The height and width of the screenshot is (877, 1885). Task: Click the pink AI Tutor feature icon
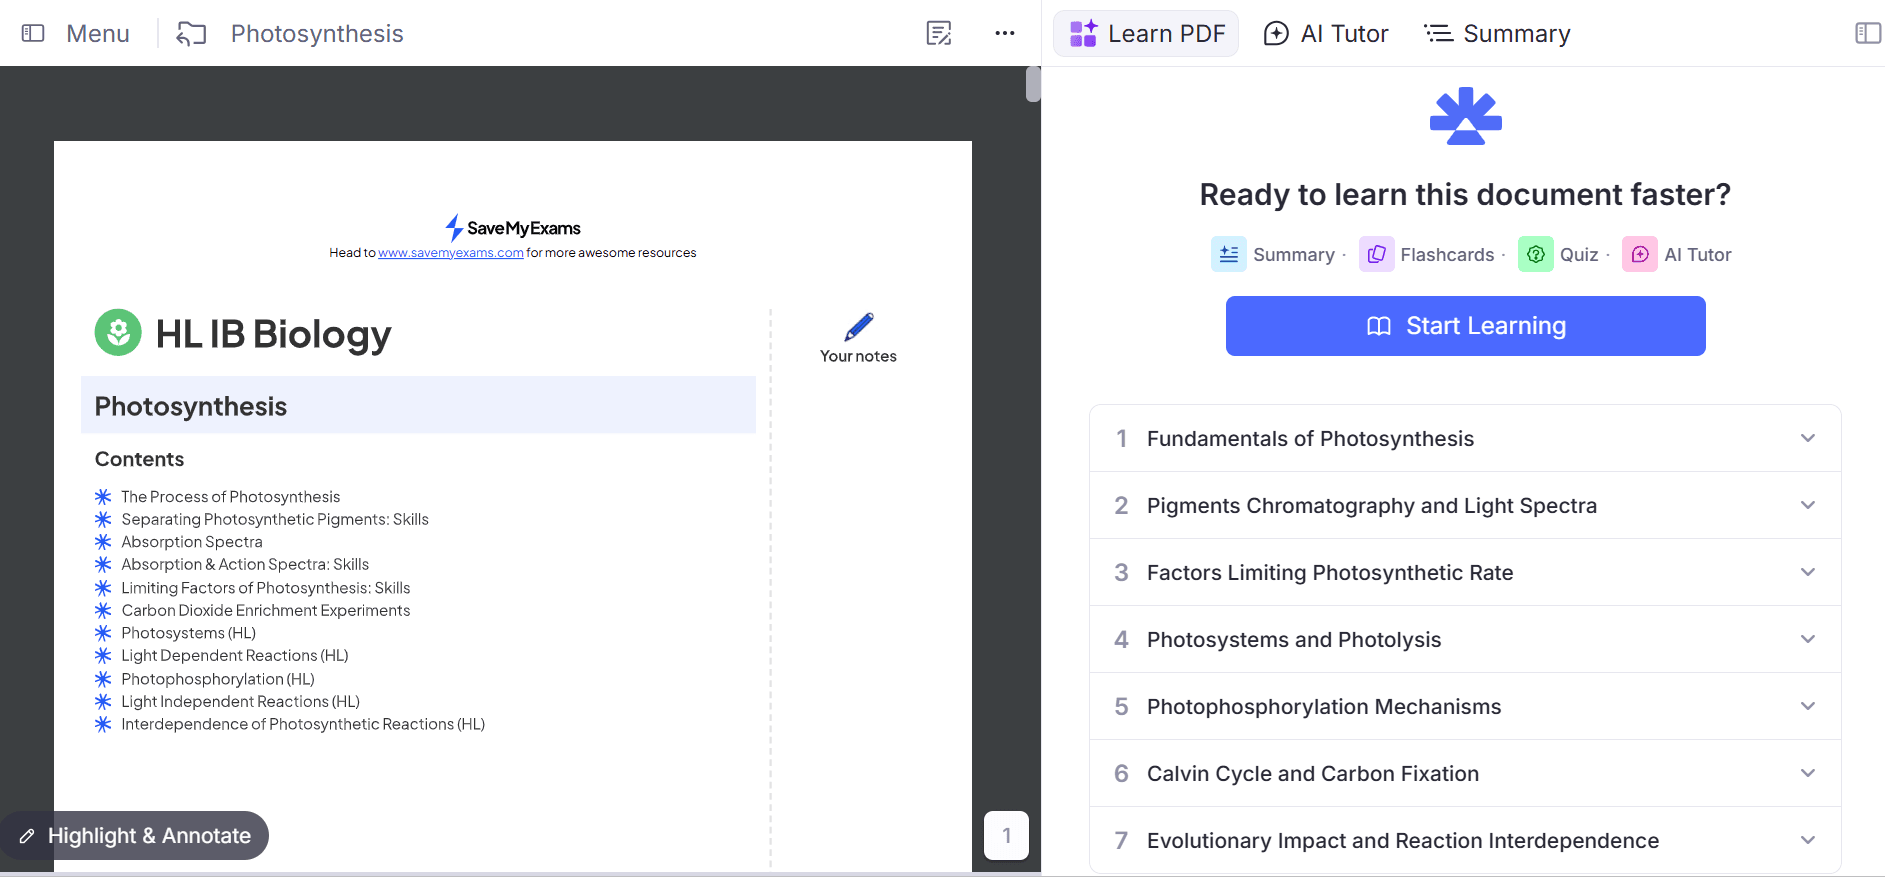point(1640,254)
